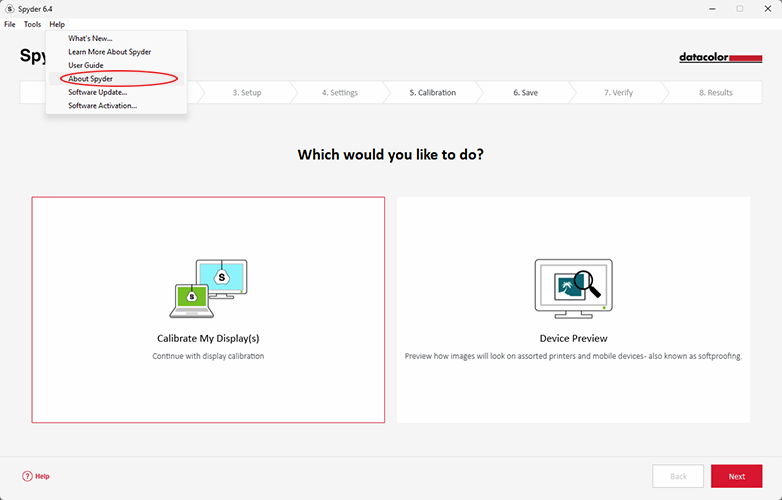Image resolution: width=782 pixels, height=500 pixels.
Task: Go to the 3. Setup step
Action: pos(247,93)
